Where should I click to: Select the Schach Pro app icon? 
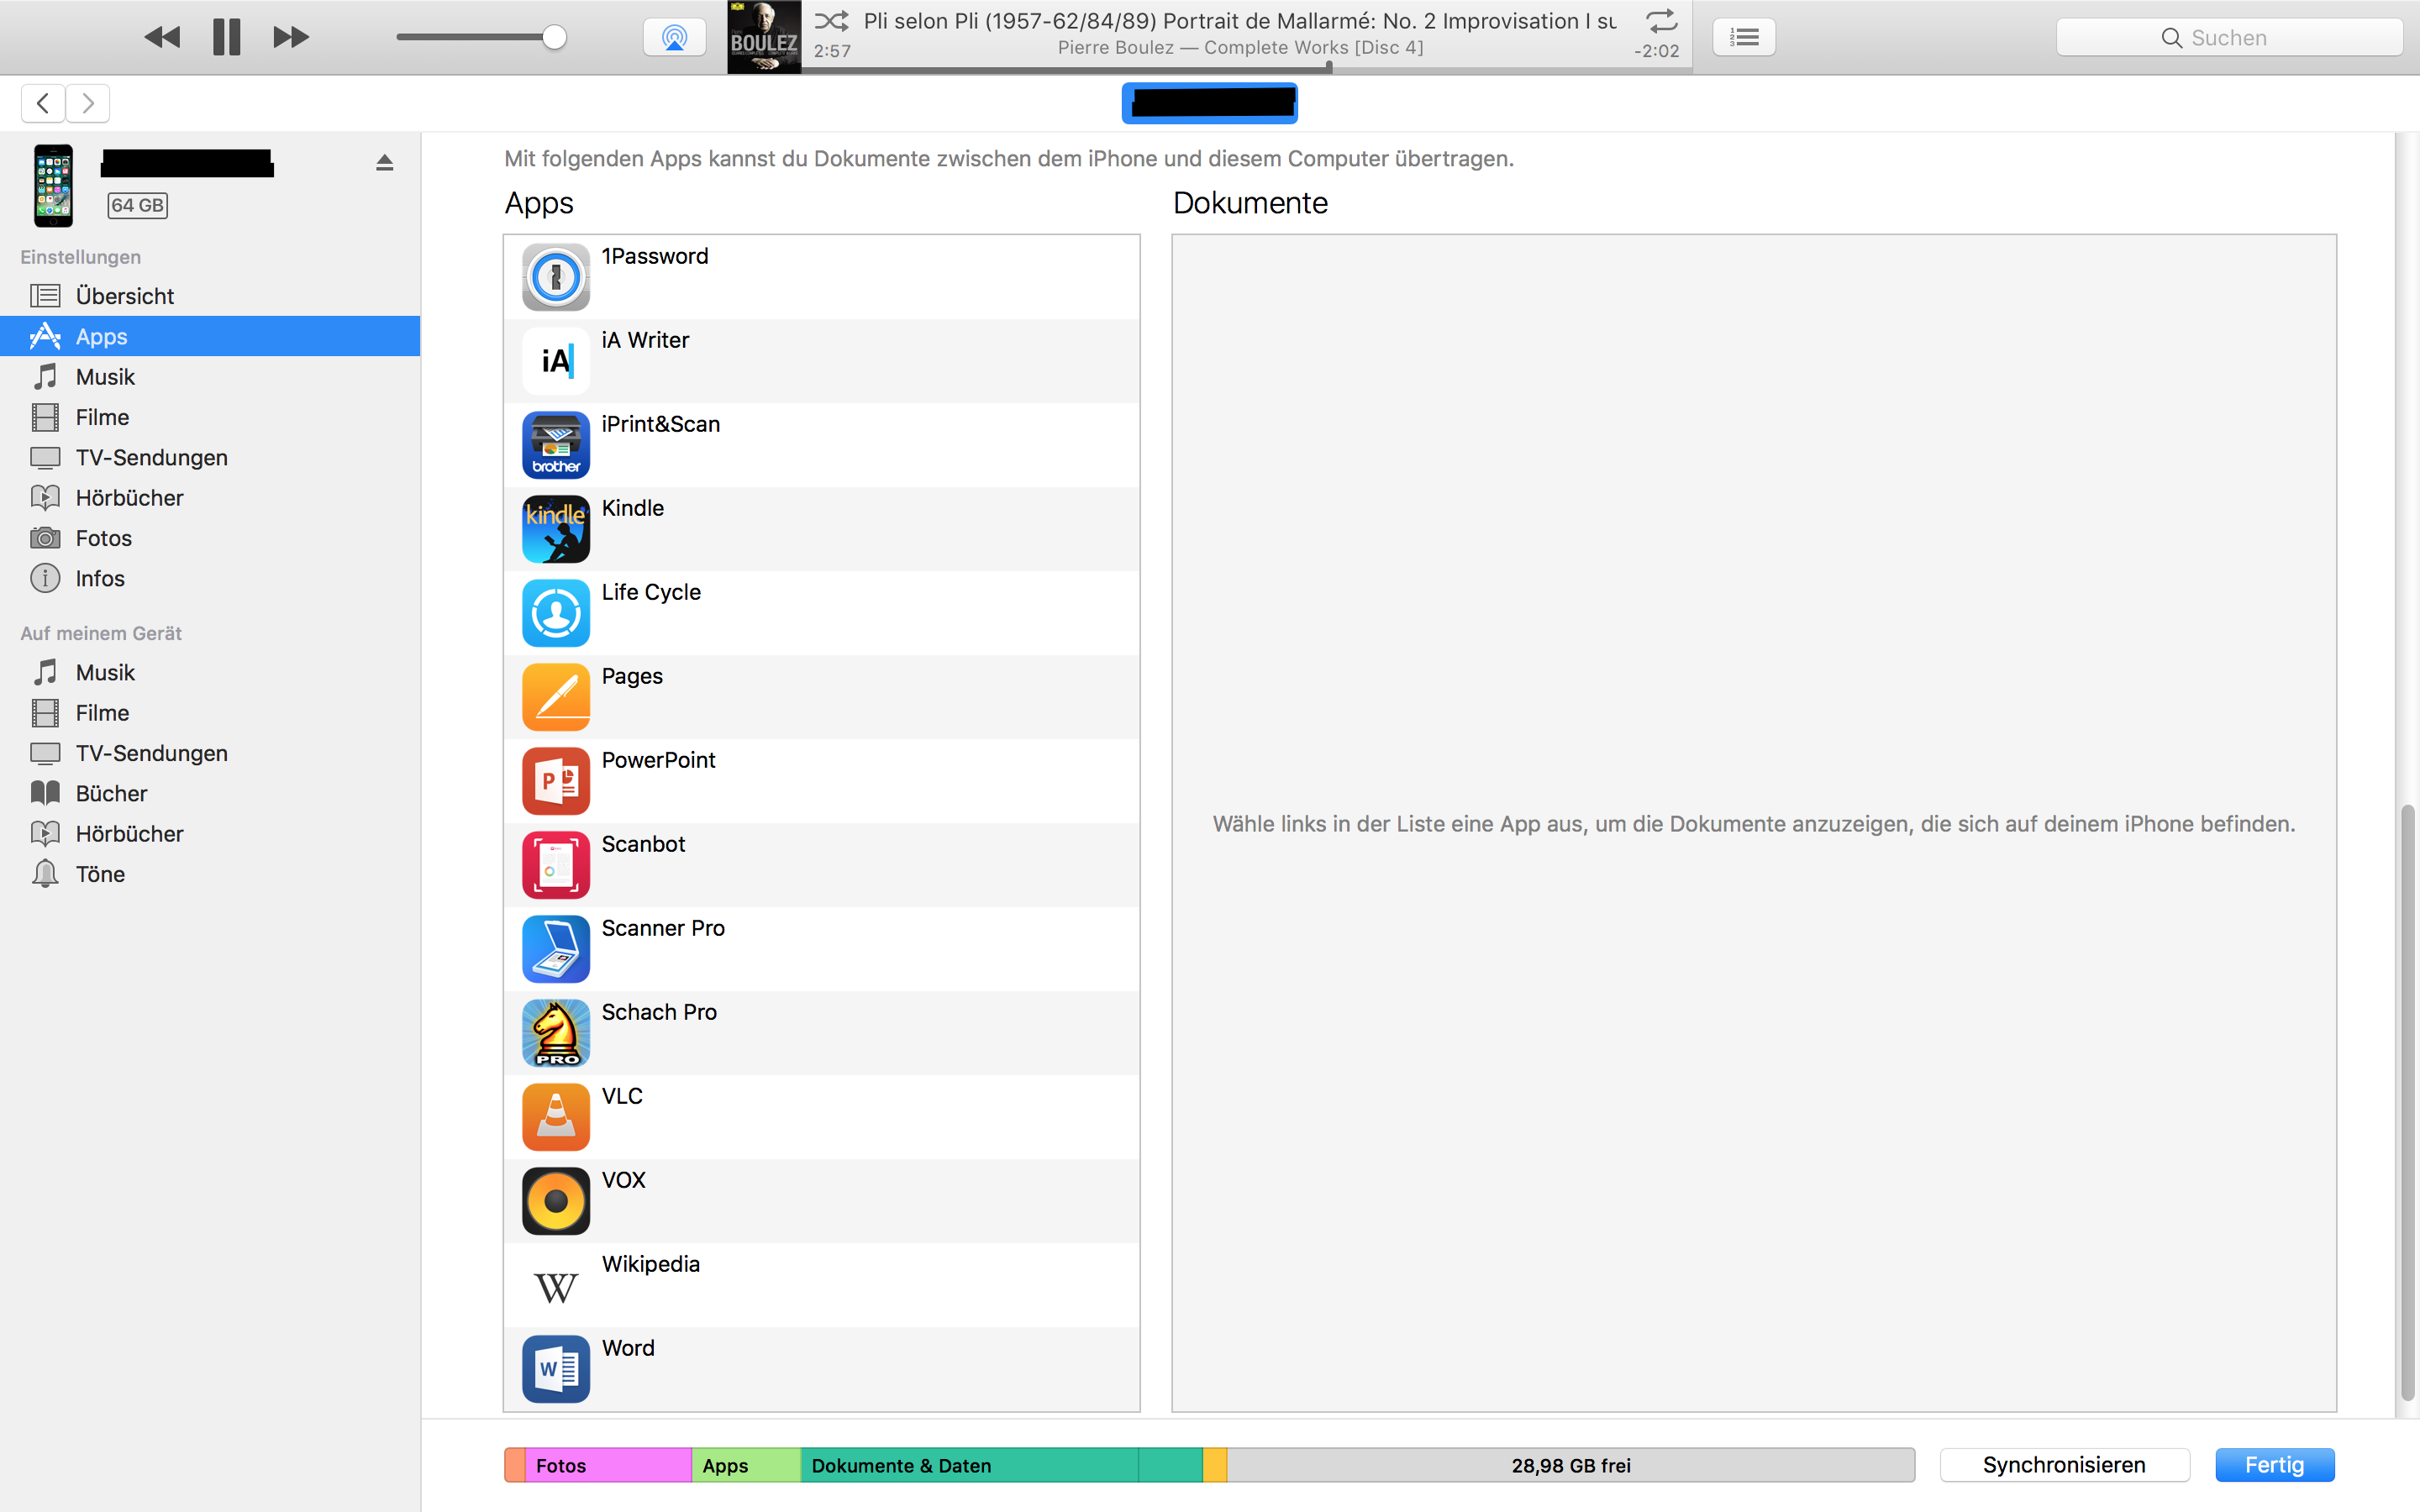point(554,1033)
